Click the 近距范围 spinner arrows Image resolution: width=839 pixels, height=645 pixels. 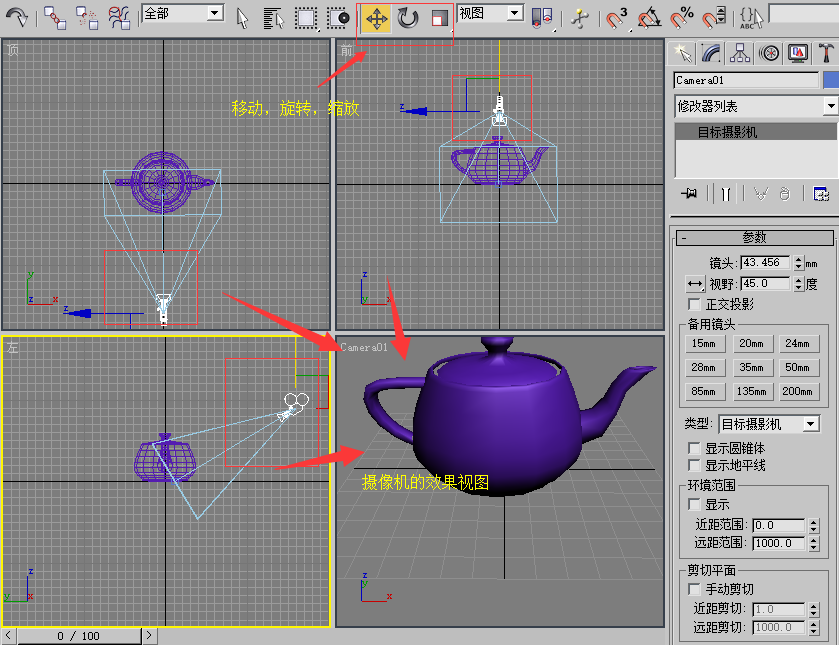813,525
